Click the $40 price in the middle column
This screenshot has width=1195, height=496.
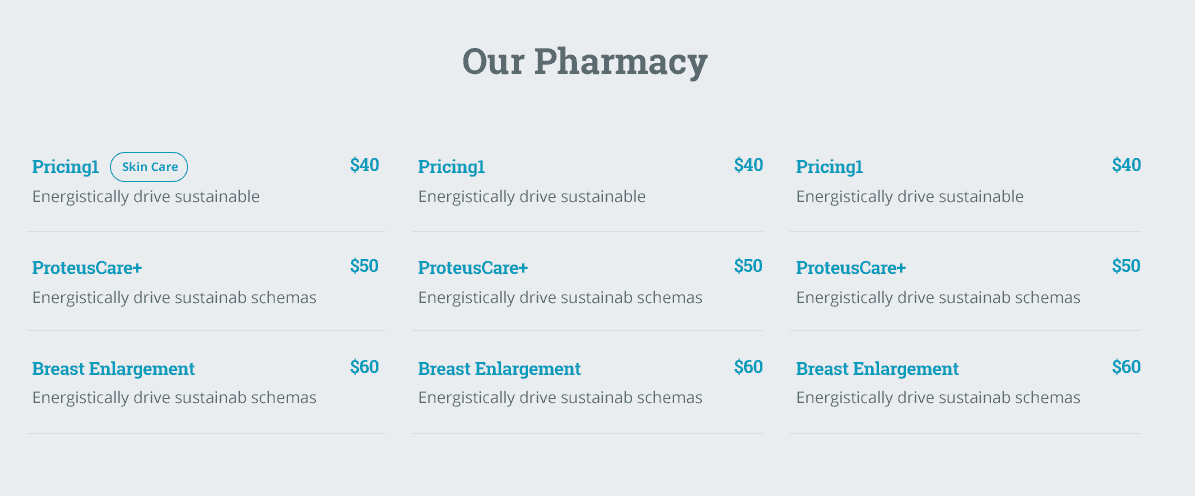click(748, 165)
